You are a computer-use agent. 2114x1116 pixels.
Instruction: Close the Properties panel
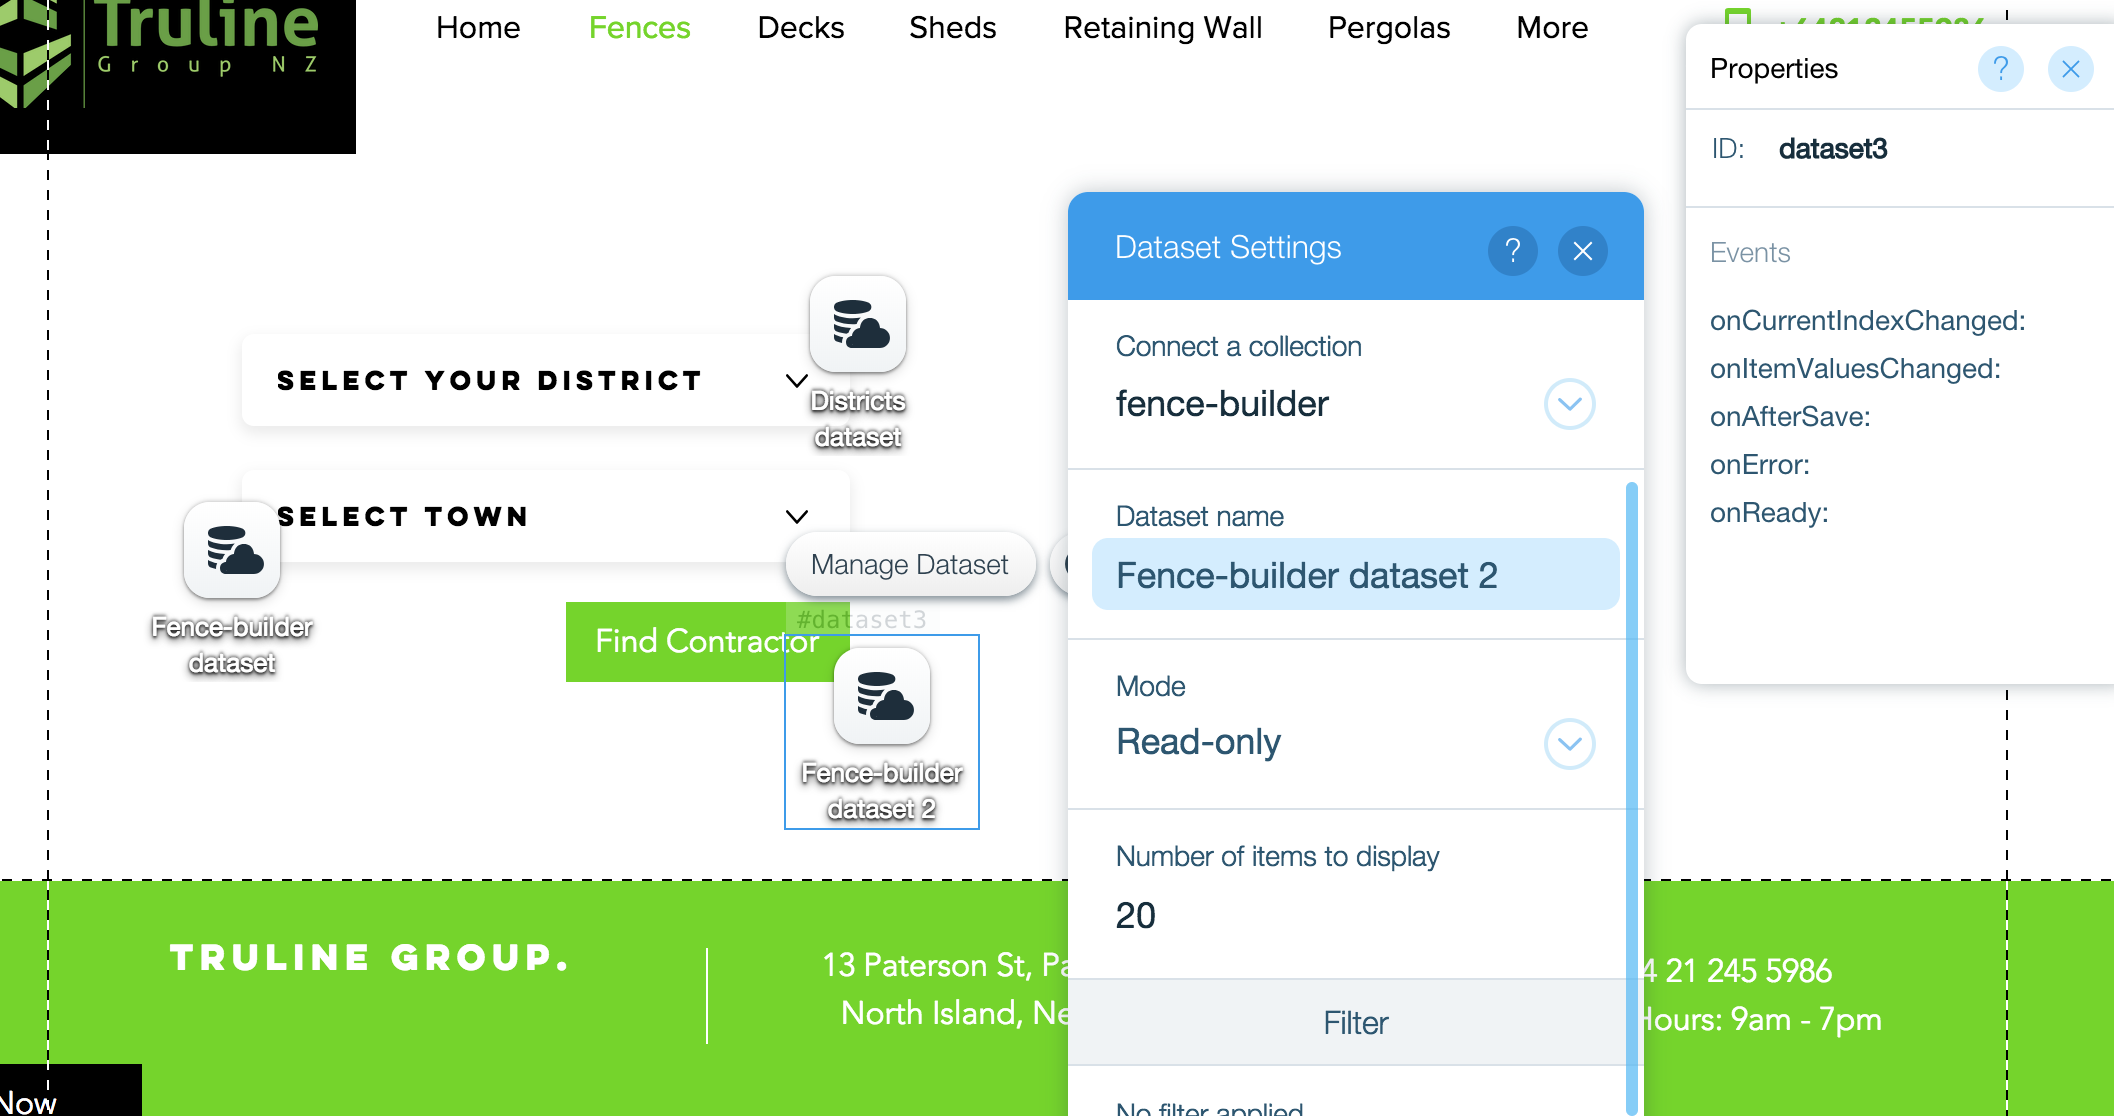(x=2070, y=69)
